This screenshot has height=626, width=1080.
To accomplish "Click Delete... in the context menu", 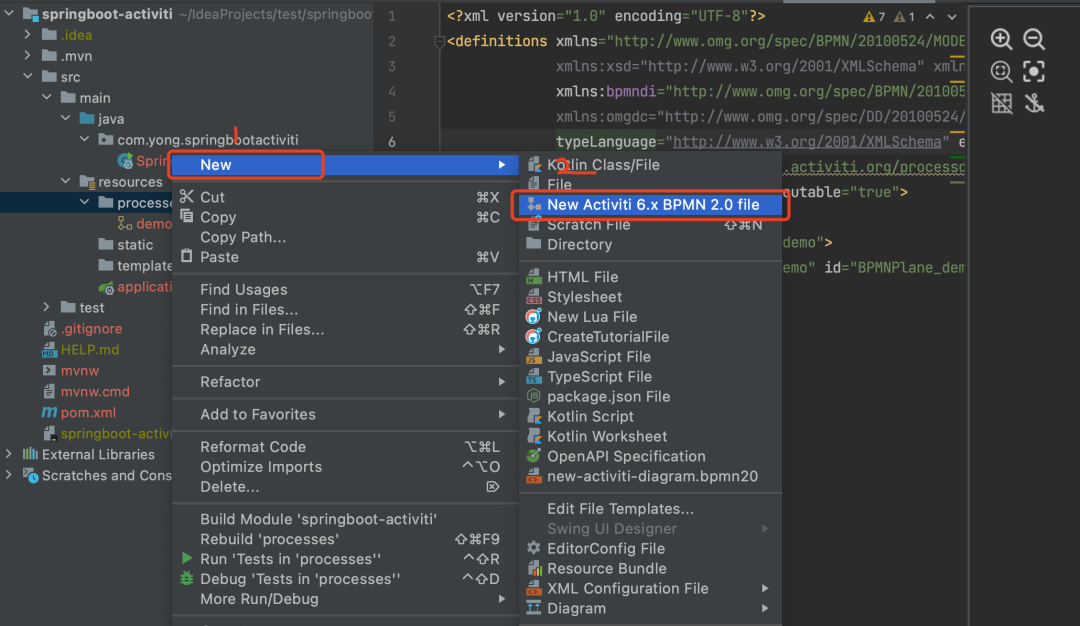I will tap(344, 487).
